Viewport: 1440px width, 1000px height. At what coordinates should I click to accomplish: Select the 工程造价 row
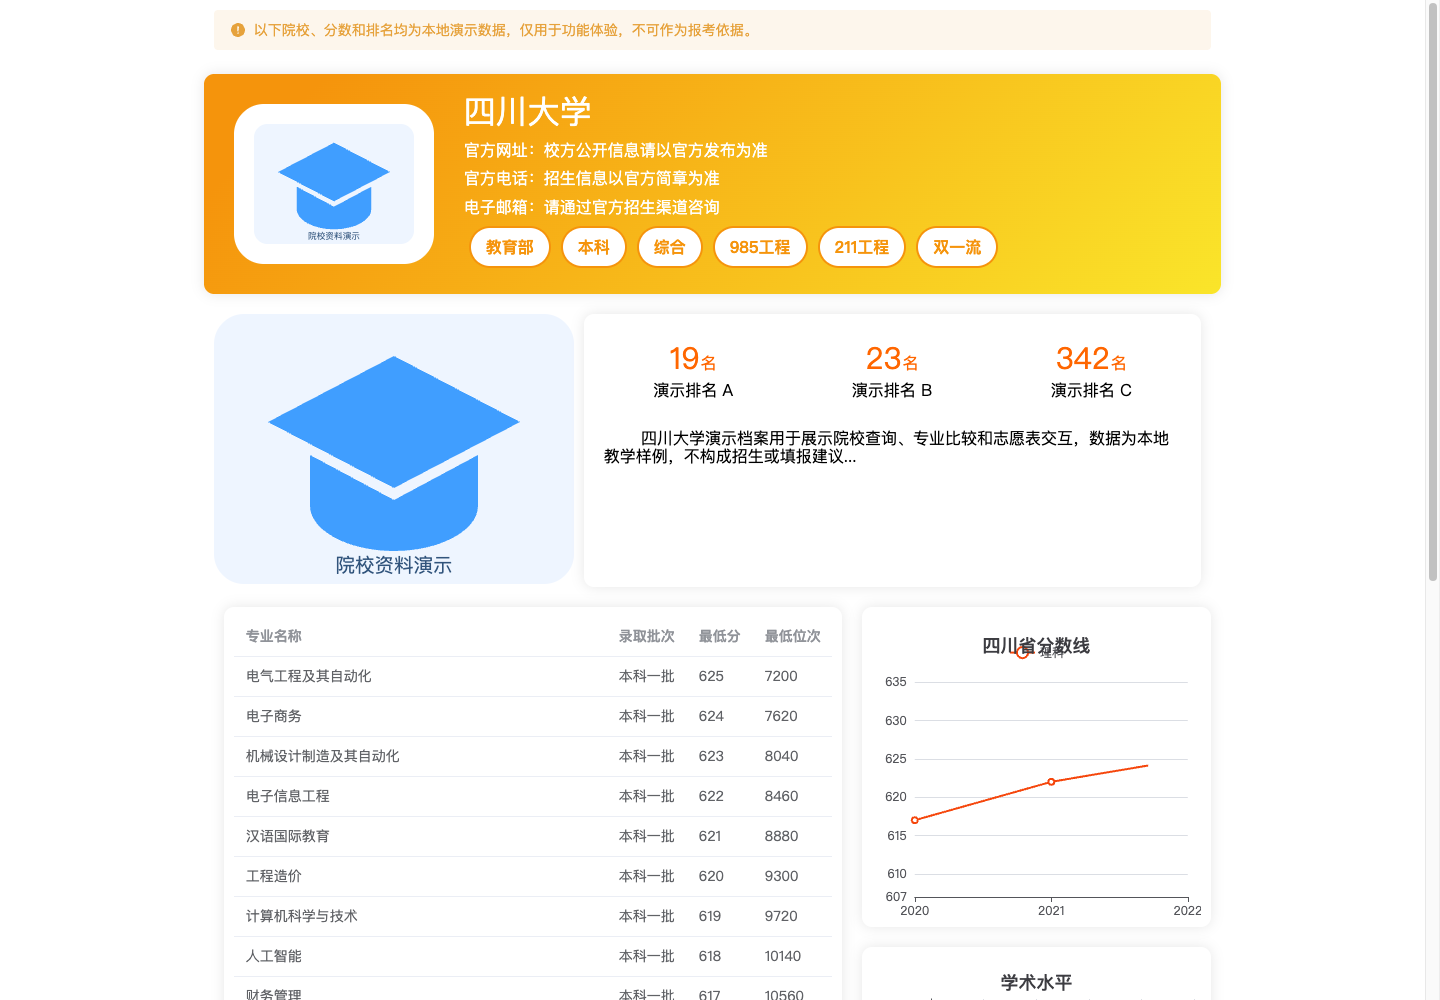(x=533, y=876)
